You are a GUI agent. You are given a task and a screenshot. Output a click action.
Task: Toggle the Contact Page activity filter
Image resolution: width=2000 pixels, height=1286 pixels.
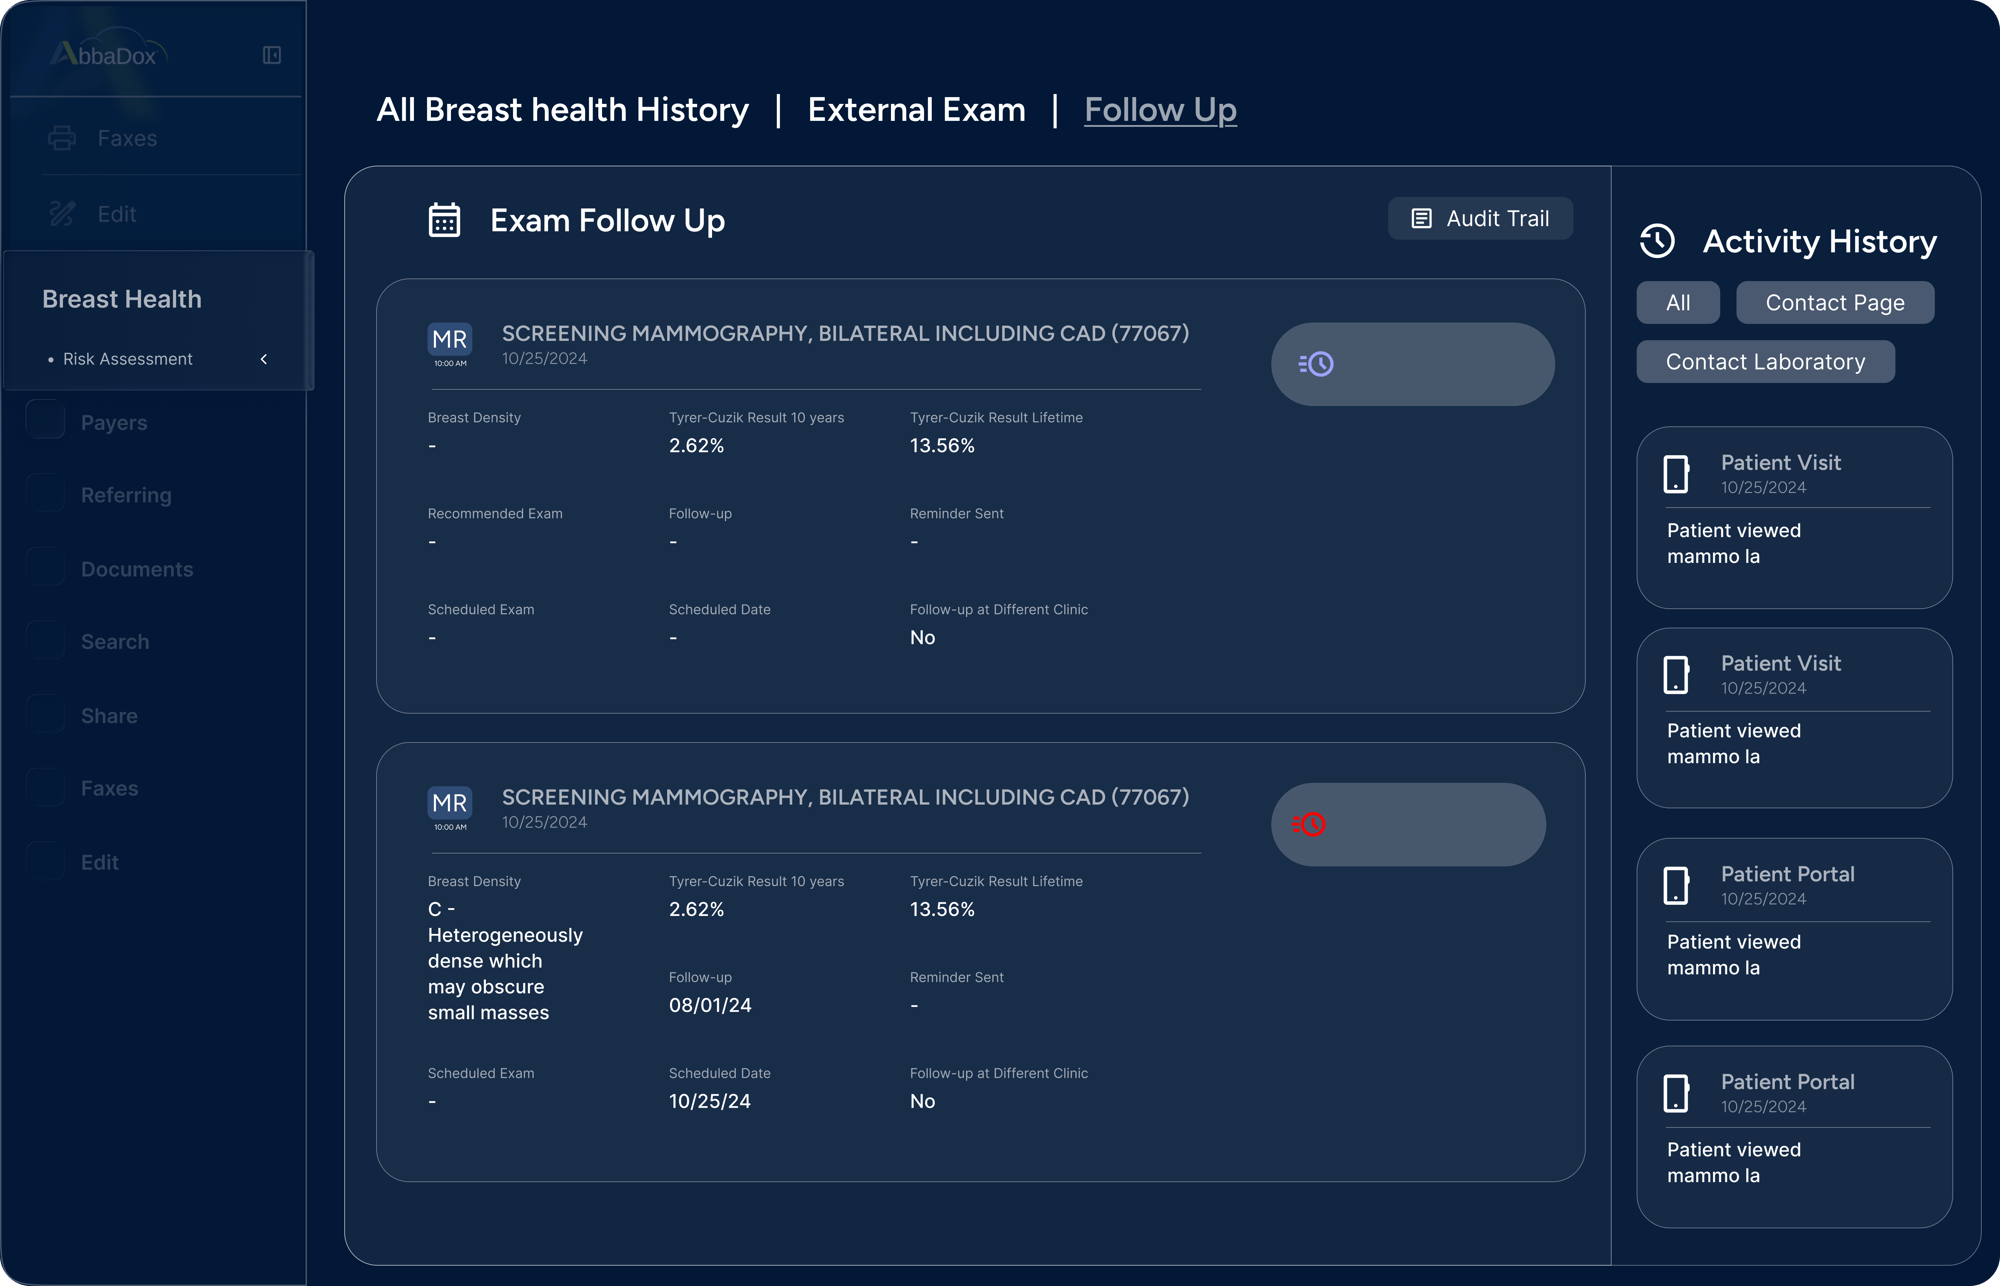tap(1834, 303)
